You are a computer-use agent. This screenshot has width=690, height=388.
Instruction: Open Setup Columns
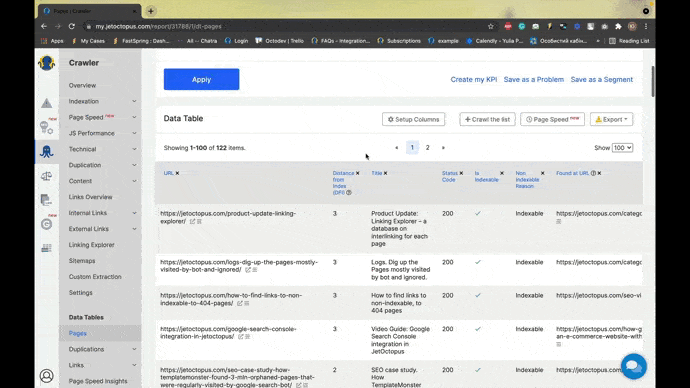[x=413, y=119]
